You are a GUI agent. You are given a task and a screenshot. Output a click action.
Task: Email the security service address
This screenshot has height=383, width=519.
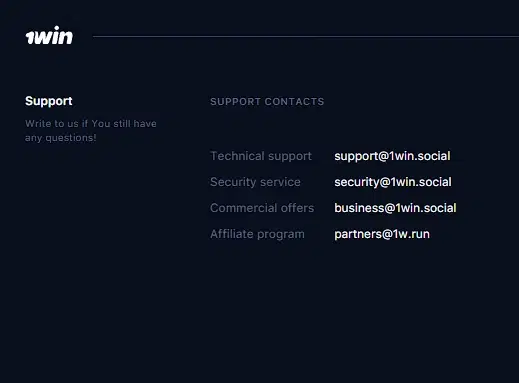coord(393,182)
